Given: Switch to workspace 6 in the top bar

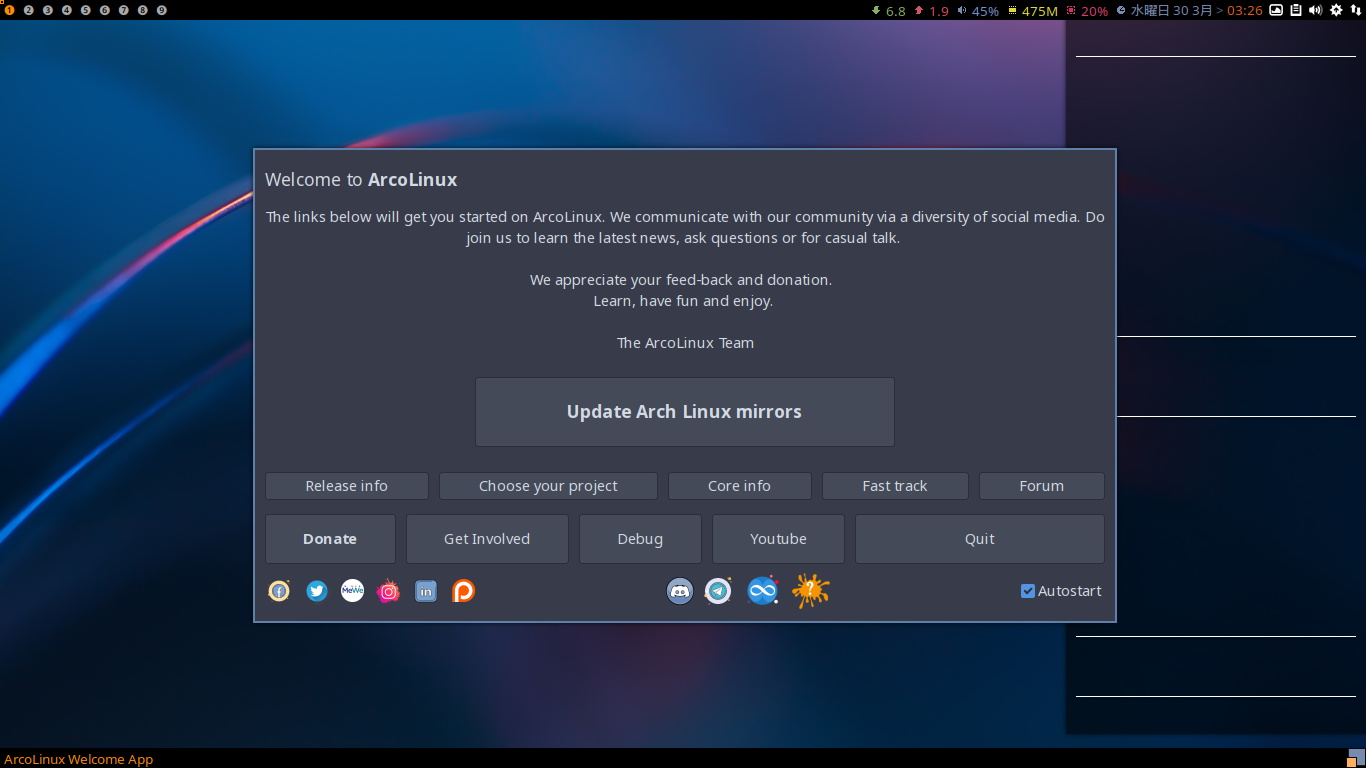Looking at the screenshot, I should (105, 10).
